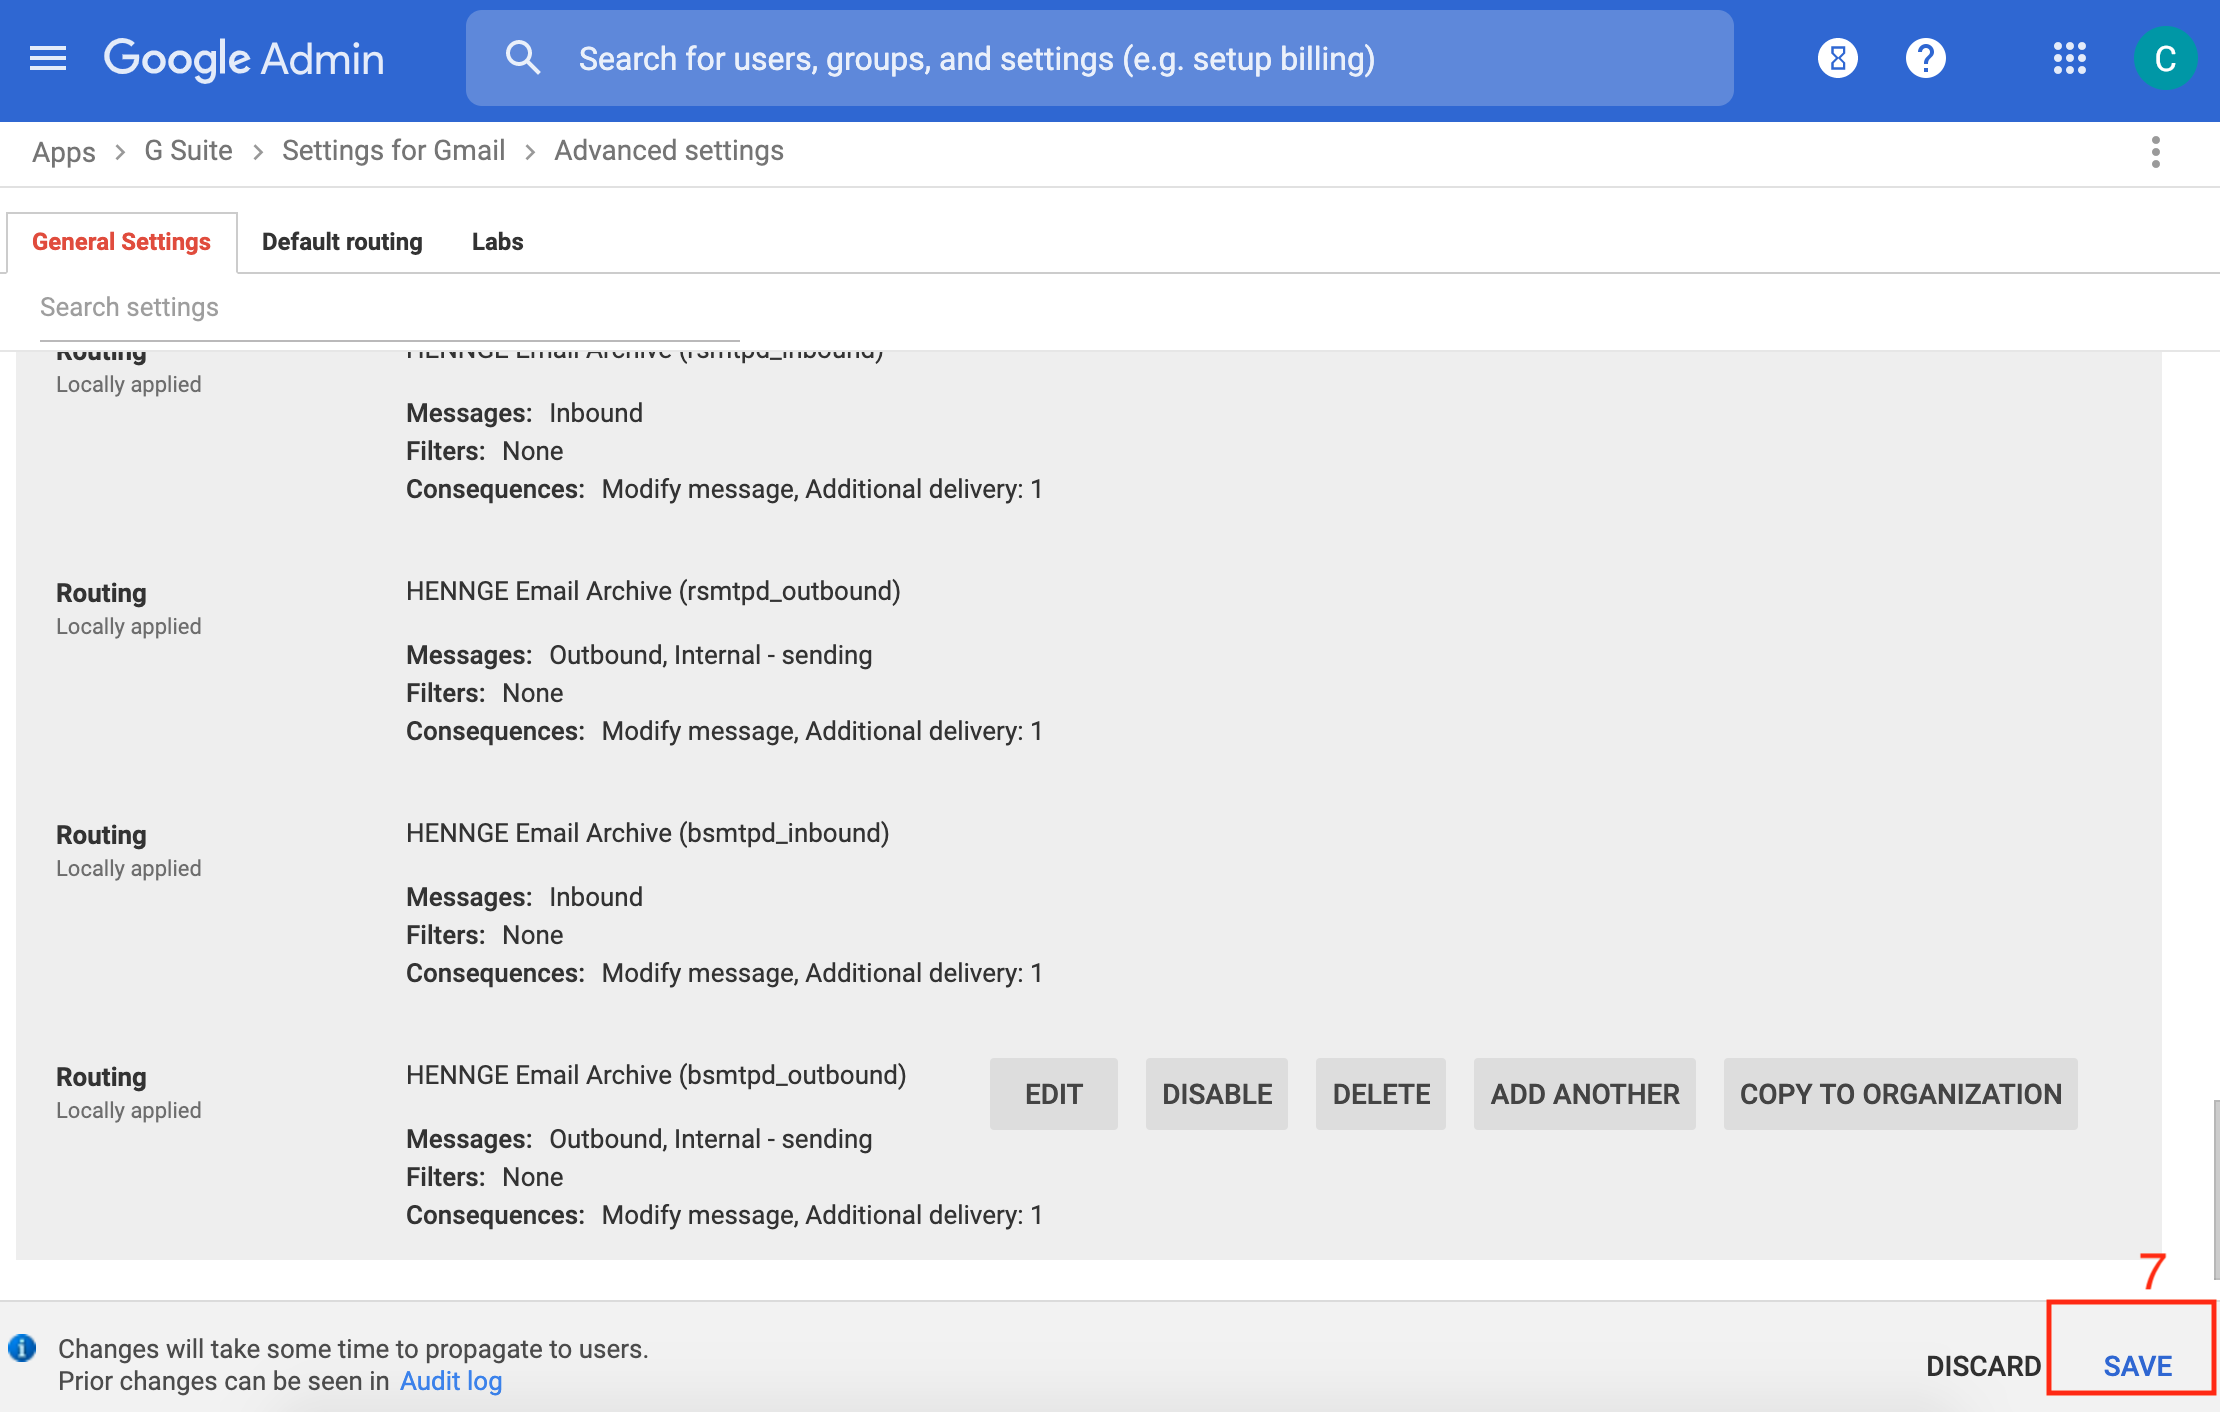This screenshot has height=1412, width=2220.
Task: Click Routing label for rsmtpd_outbound
Action: [101, 593]
